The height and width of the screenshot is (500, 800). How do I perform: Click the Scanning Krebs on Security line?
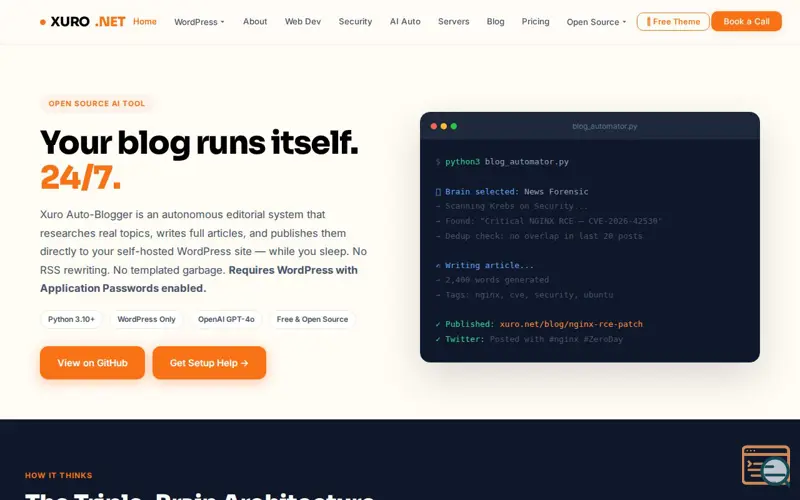click(512, 206)
